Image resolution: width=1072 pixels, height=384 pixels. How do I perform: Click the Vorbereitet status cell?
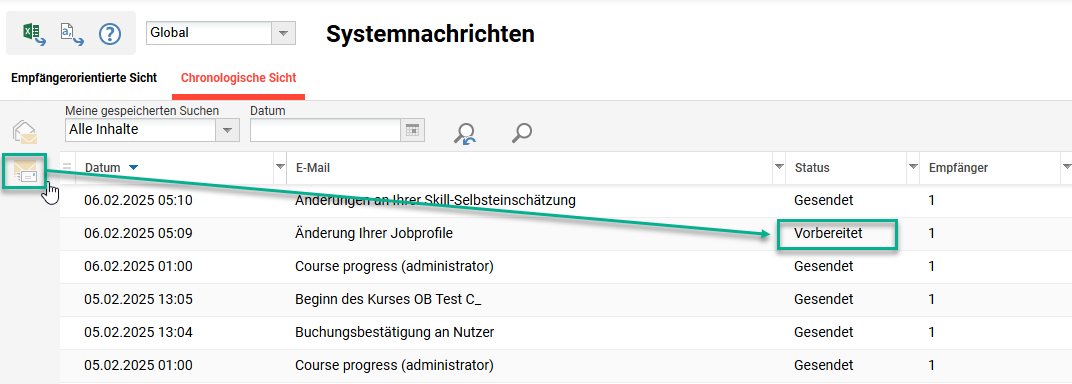click(x=828, y=234)
